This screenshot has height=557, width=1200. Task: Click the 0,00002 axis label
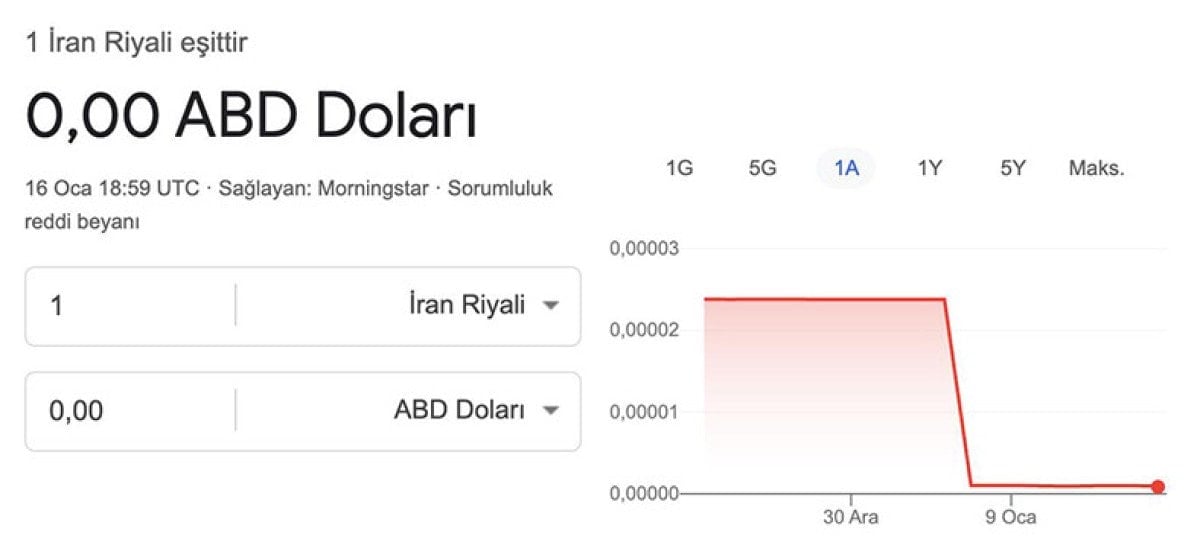644,330
